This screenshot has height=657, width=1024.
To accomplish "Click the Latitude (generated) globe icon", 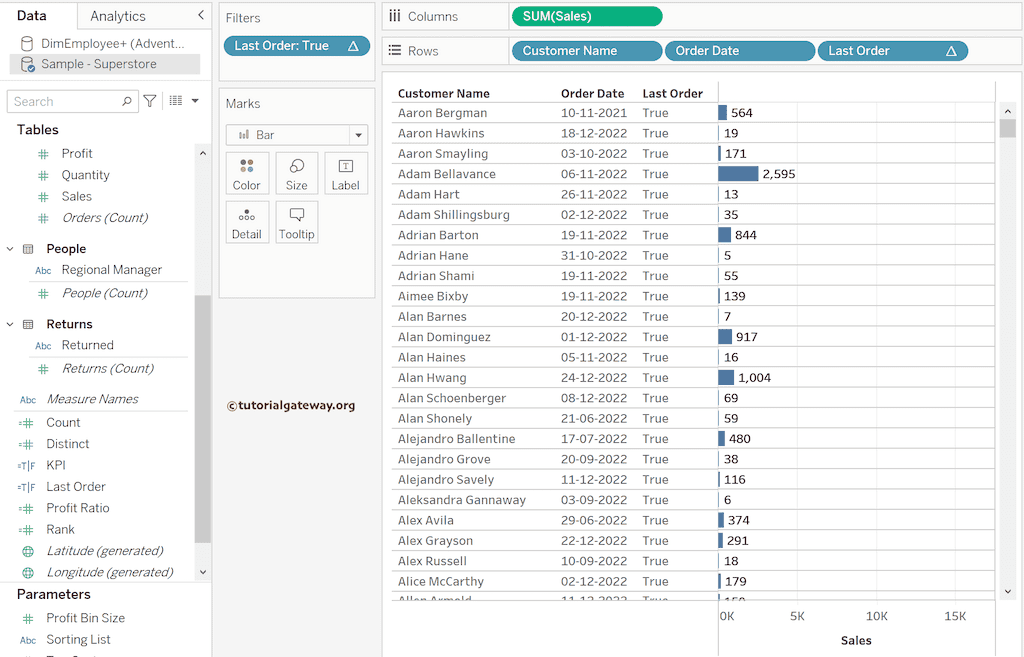I will (x=28, y=551).
